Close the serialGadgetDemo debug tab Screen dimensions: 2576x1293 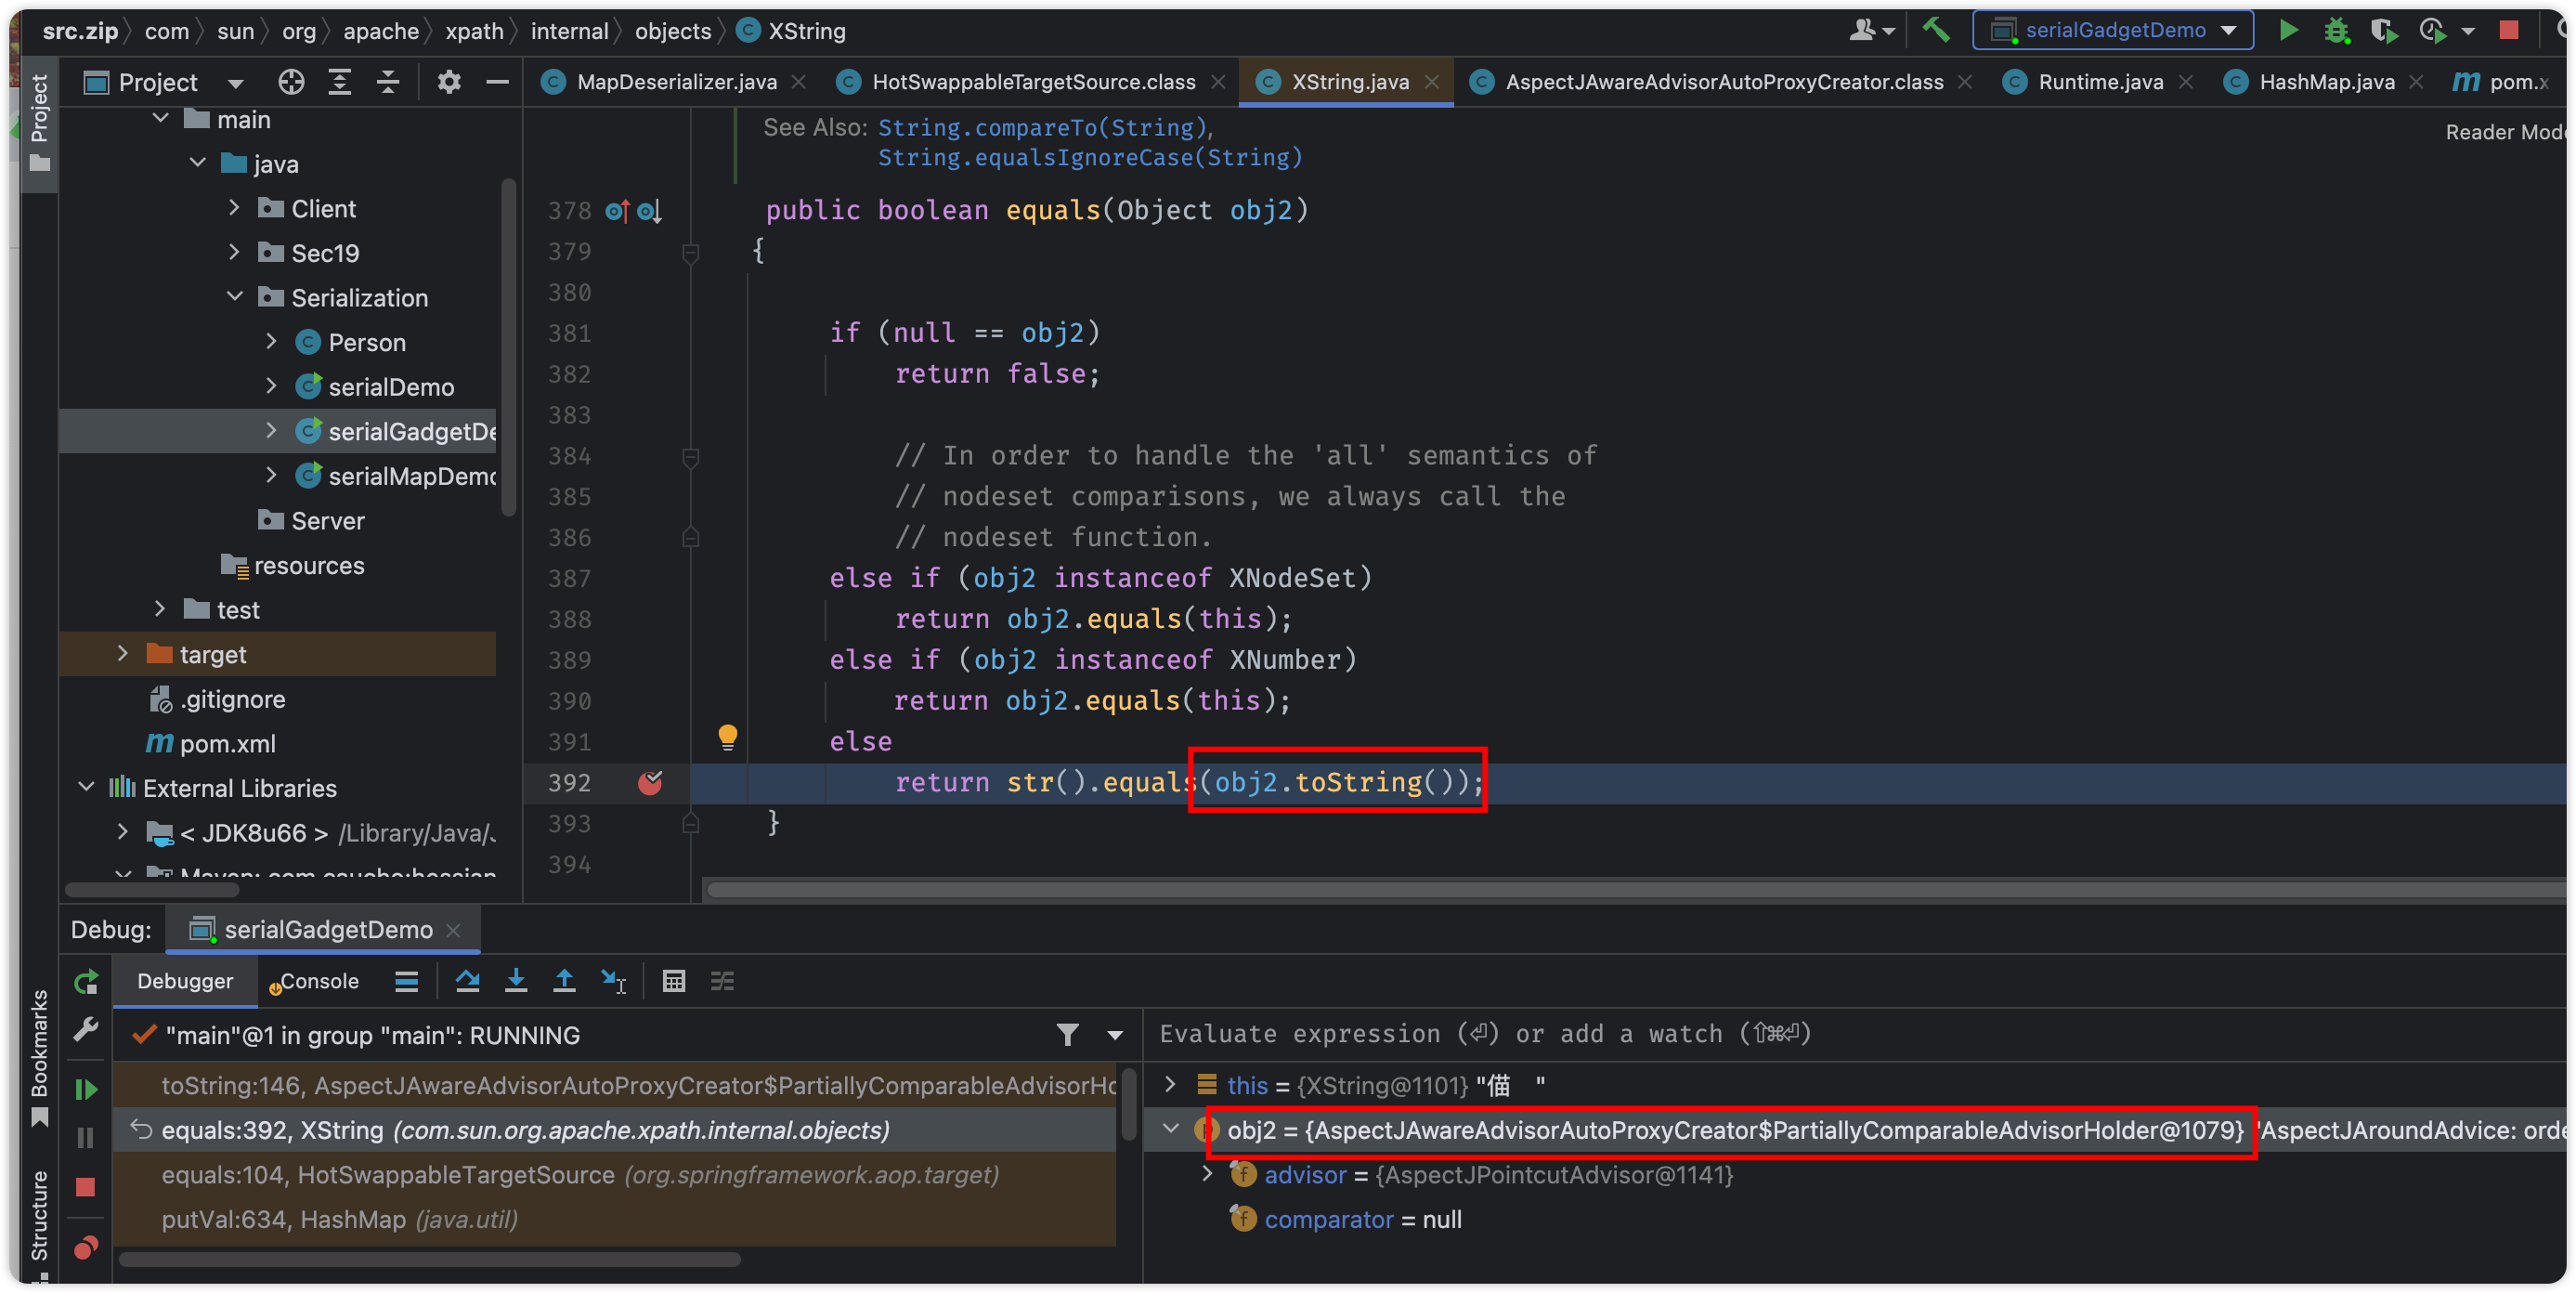coord(453,930)
